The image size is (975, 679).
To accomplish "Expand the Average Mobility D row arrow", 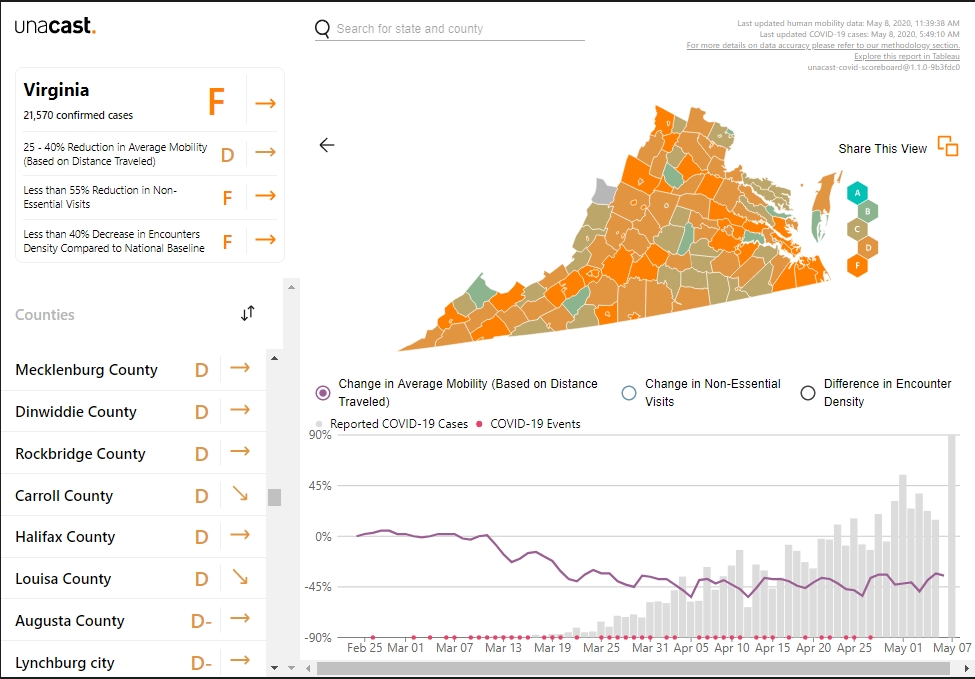I will click(x=266, y=152).
